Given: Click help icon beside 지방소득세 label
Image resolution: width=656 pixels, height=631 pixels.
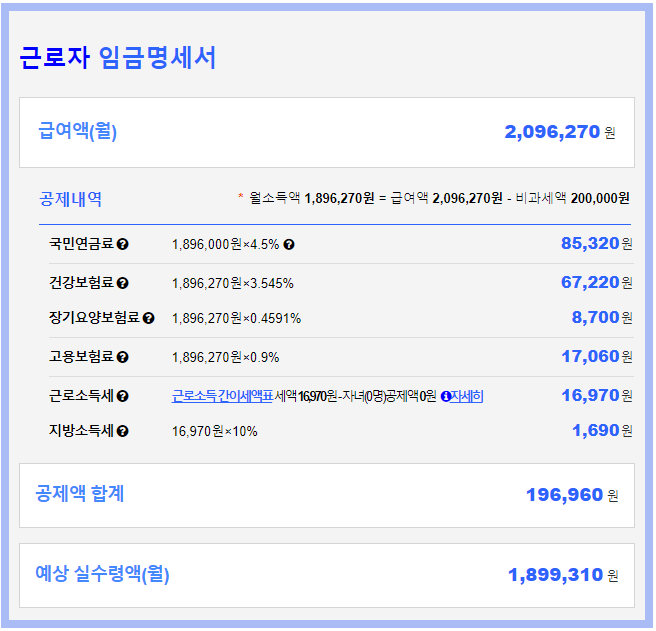Looking at the screenshot, I should (x=123, y=432).
